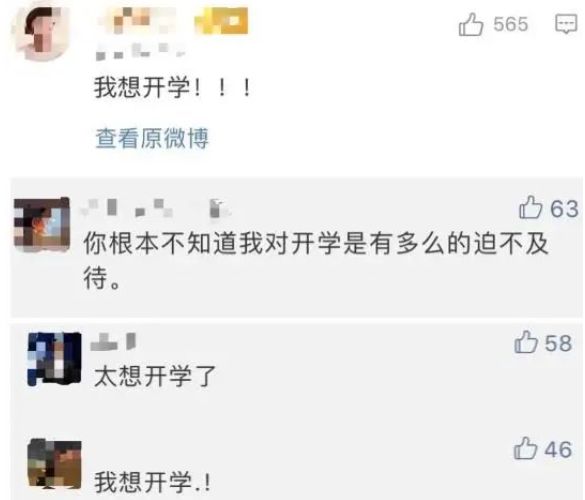Viewport: 585px width, 500px height.
Task: Tap the thumbs-up next to 58
Action: (x=526, y=342)
